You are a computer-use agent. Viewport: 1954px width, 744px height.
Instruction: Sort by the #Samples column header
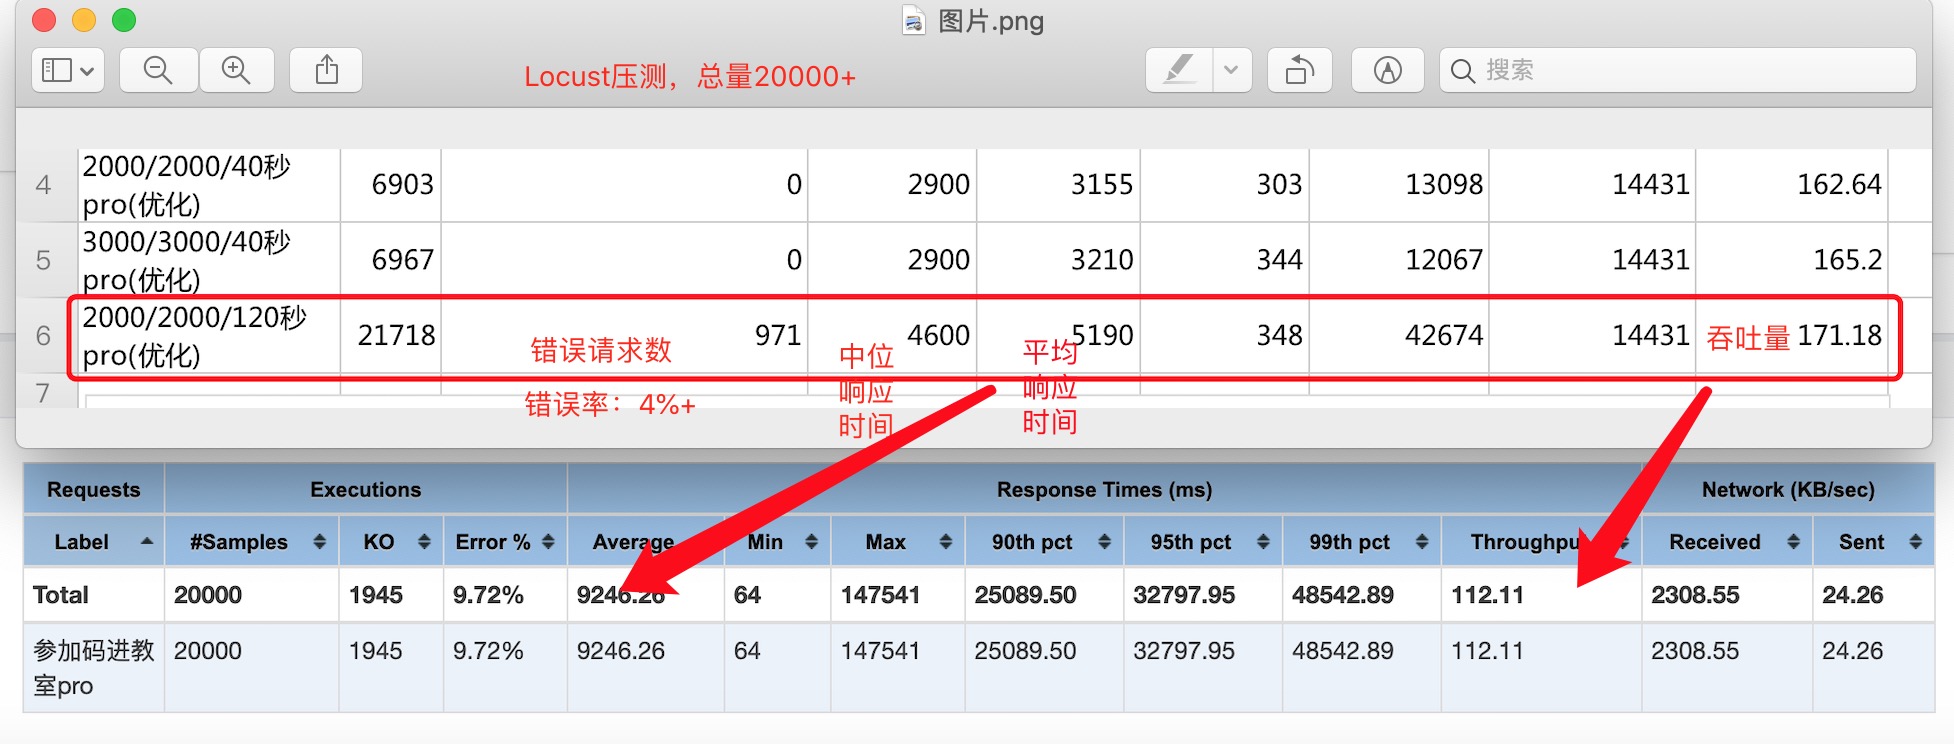(250, 542)
